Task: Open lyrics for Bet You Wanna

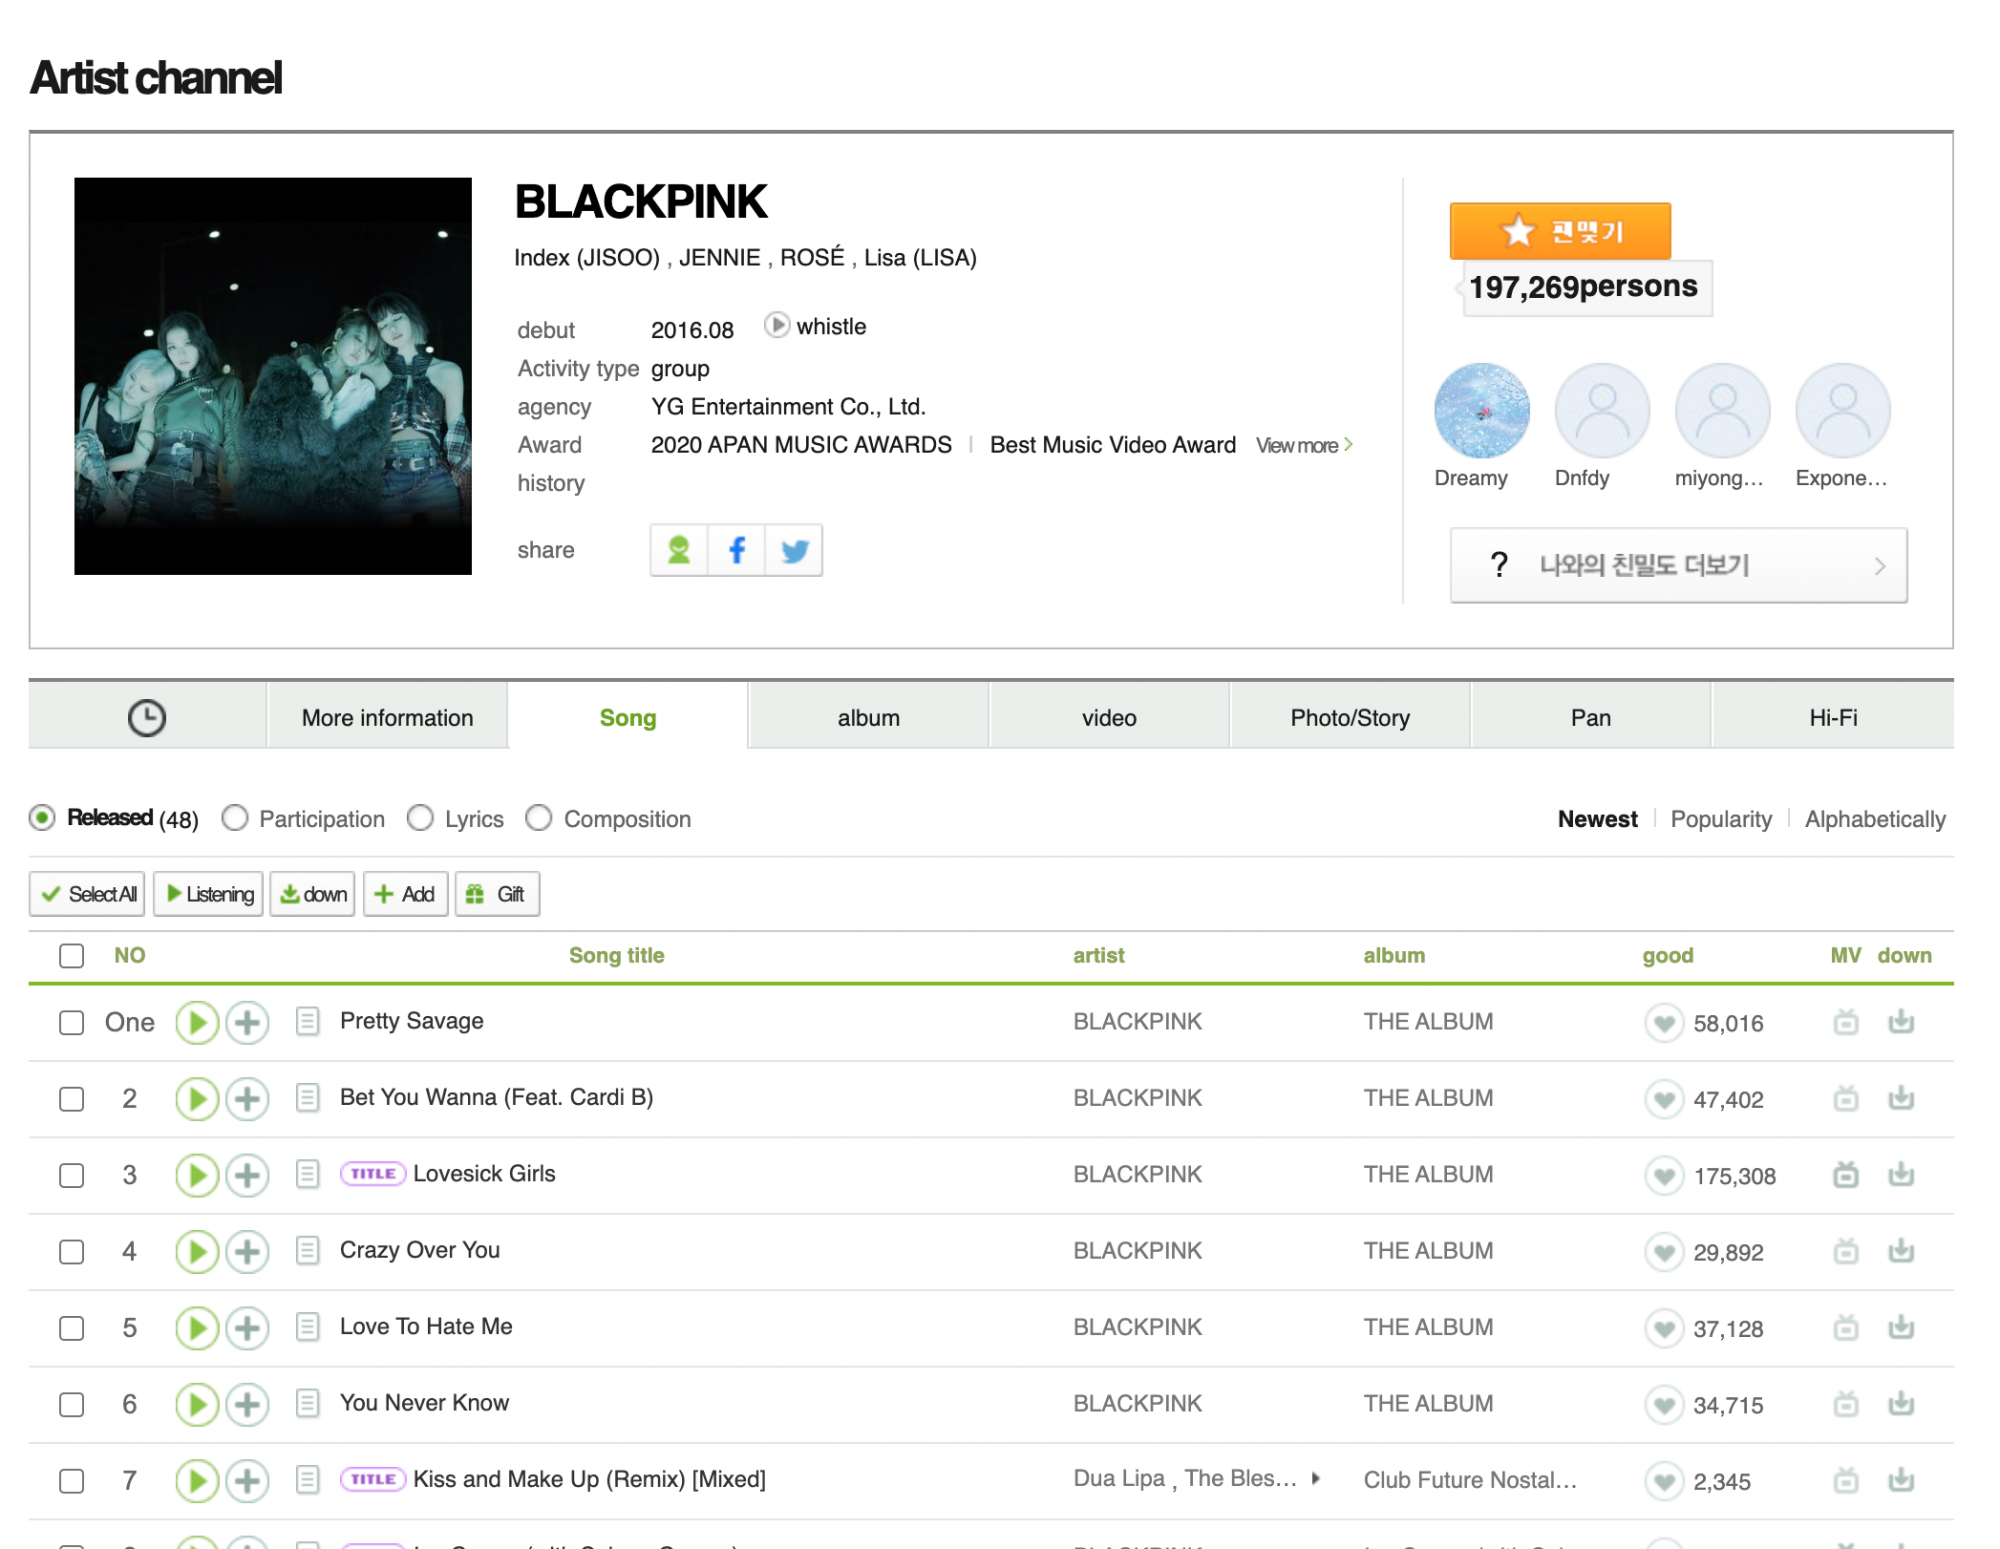Action: [308, 1098]
